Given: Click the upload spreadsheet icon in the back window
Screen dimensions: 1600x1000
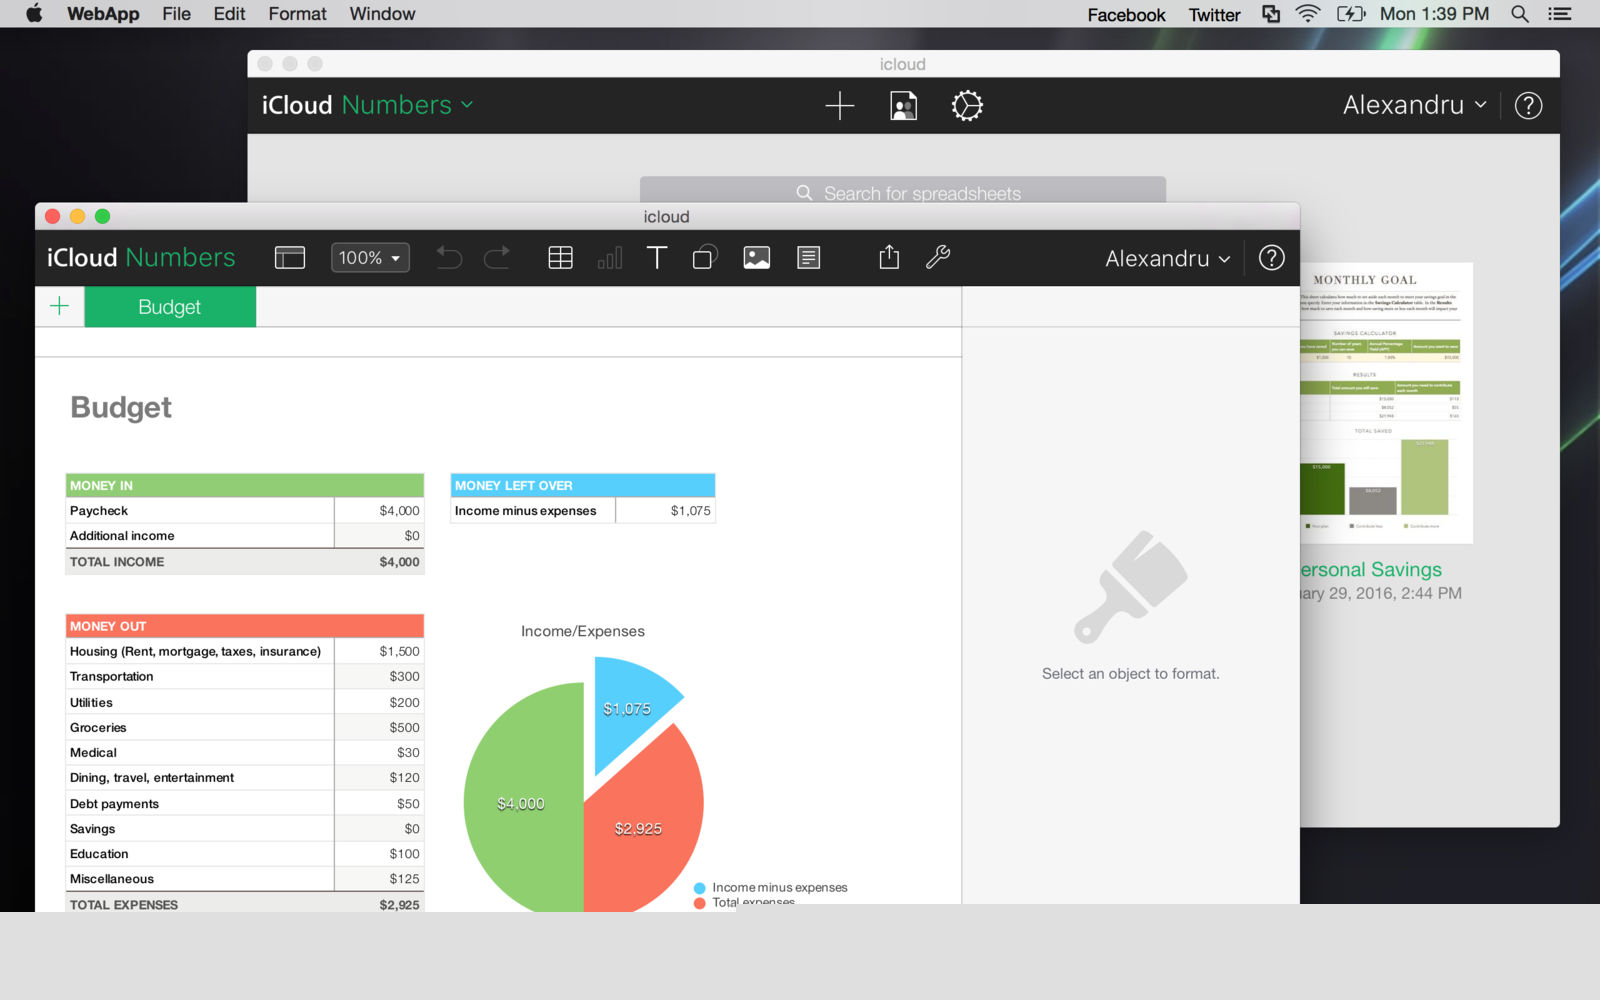Looking at the screenshot, I should 903,105.
